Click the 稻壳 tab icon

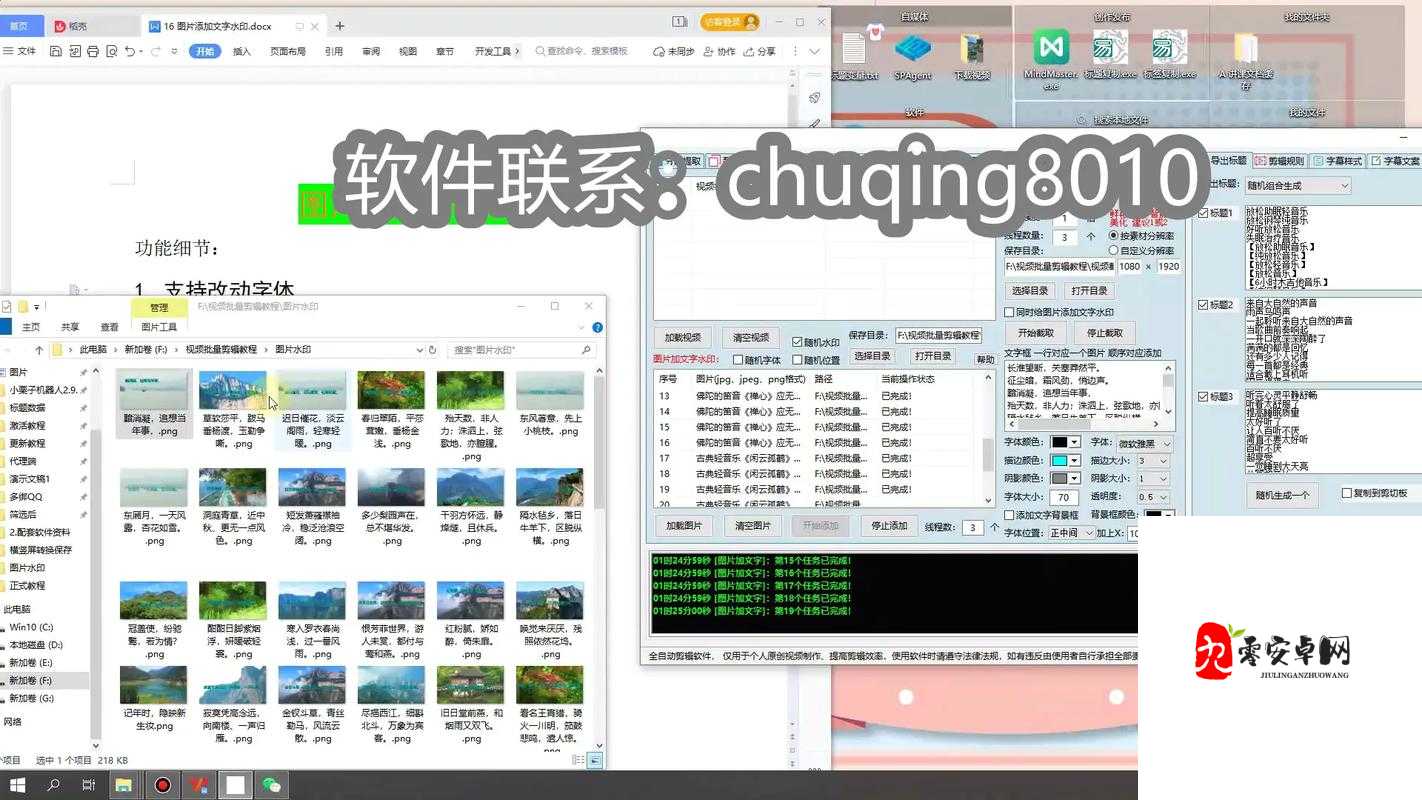click(x=61, y=26)
